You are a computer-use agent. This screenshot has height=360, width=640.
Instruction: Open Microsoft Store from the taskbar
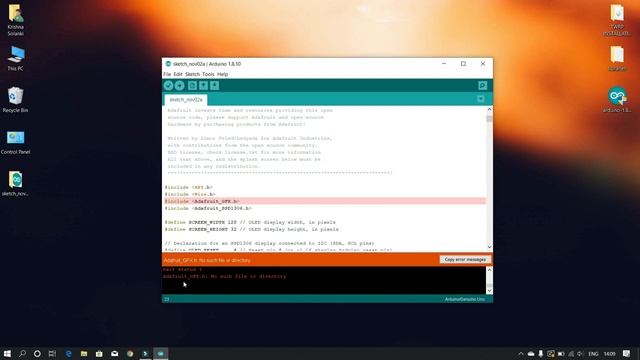click(99, 353)
